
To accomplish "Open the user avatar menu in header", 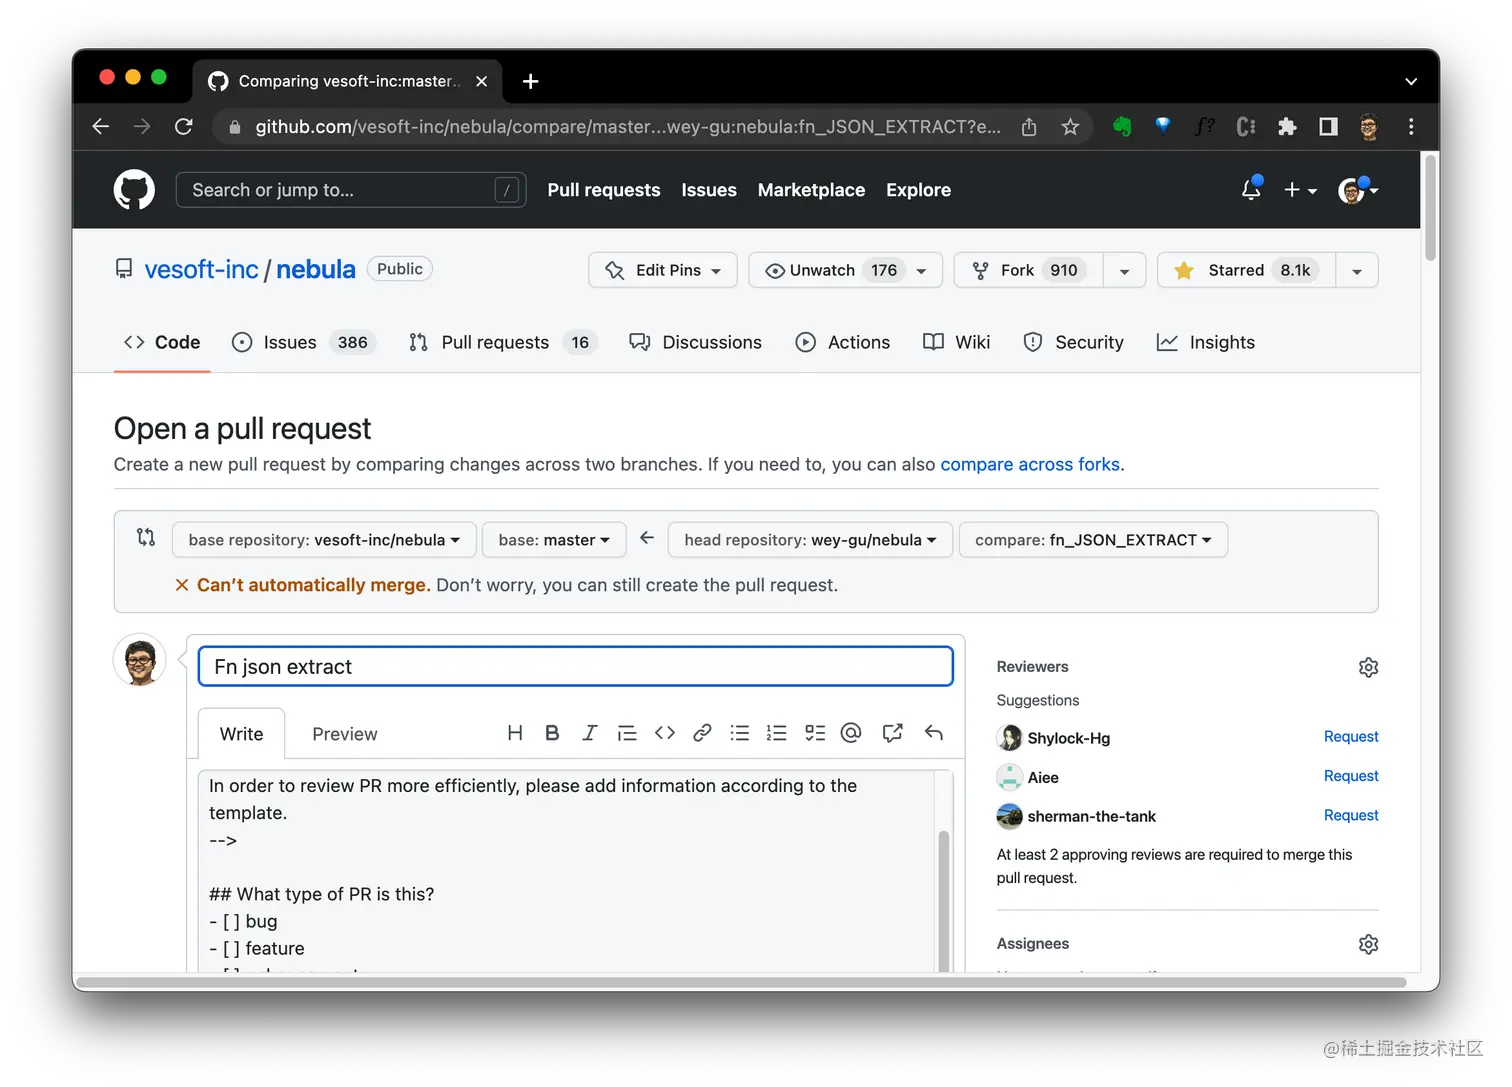I will 1358,190.
